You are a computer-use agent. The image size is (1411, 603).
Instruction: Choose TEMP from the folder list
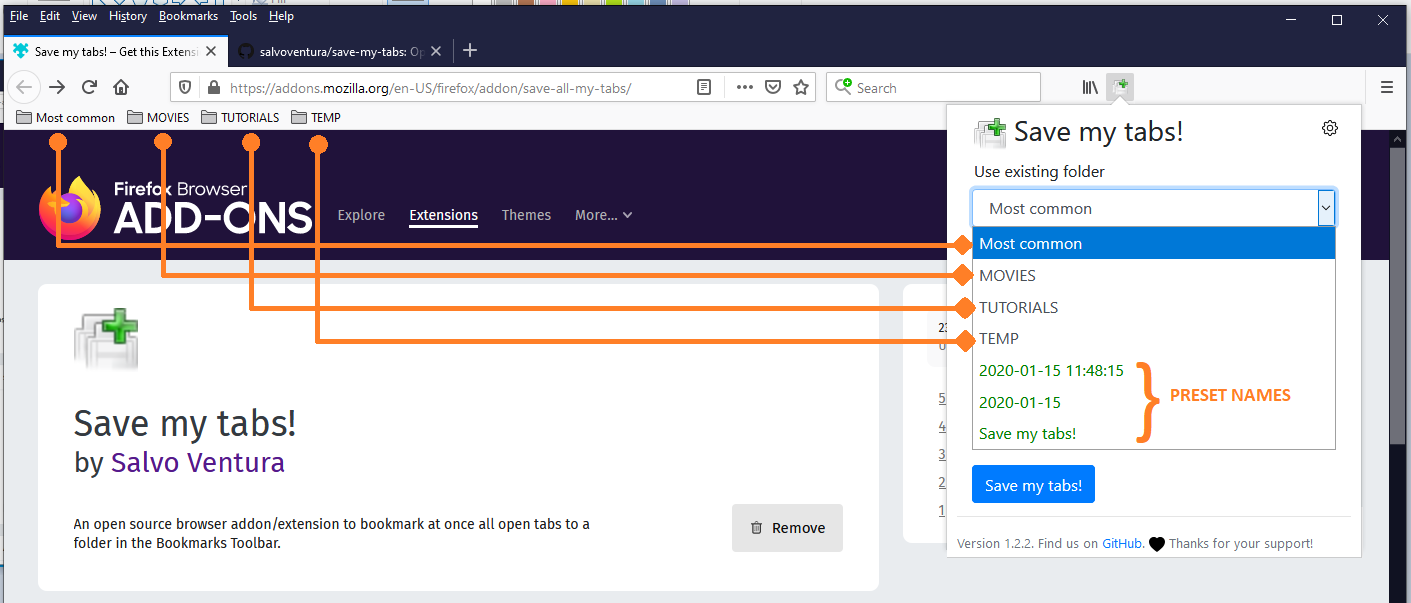(1154, 339)
